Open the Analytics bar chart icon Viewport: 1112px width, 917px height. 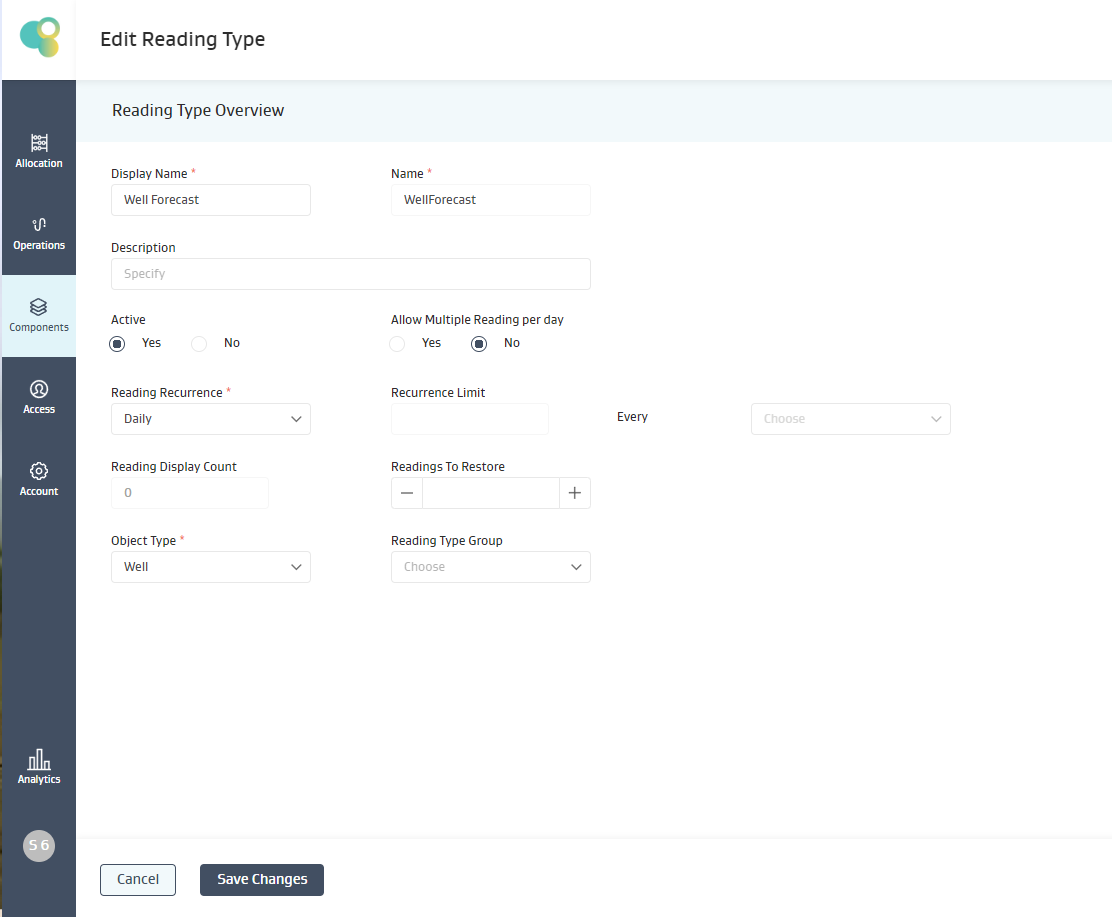pyautogui.click(x=39, y=759)
